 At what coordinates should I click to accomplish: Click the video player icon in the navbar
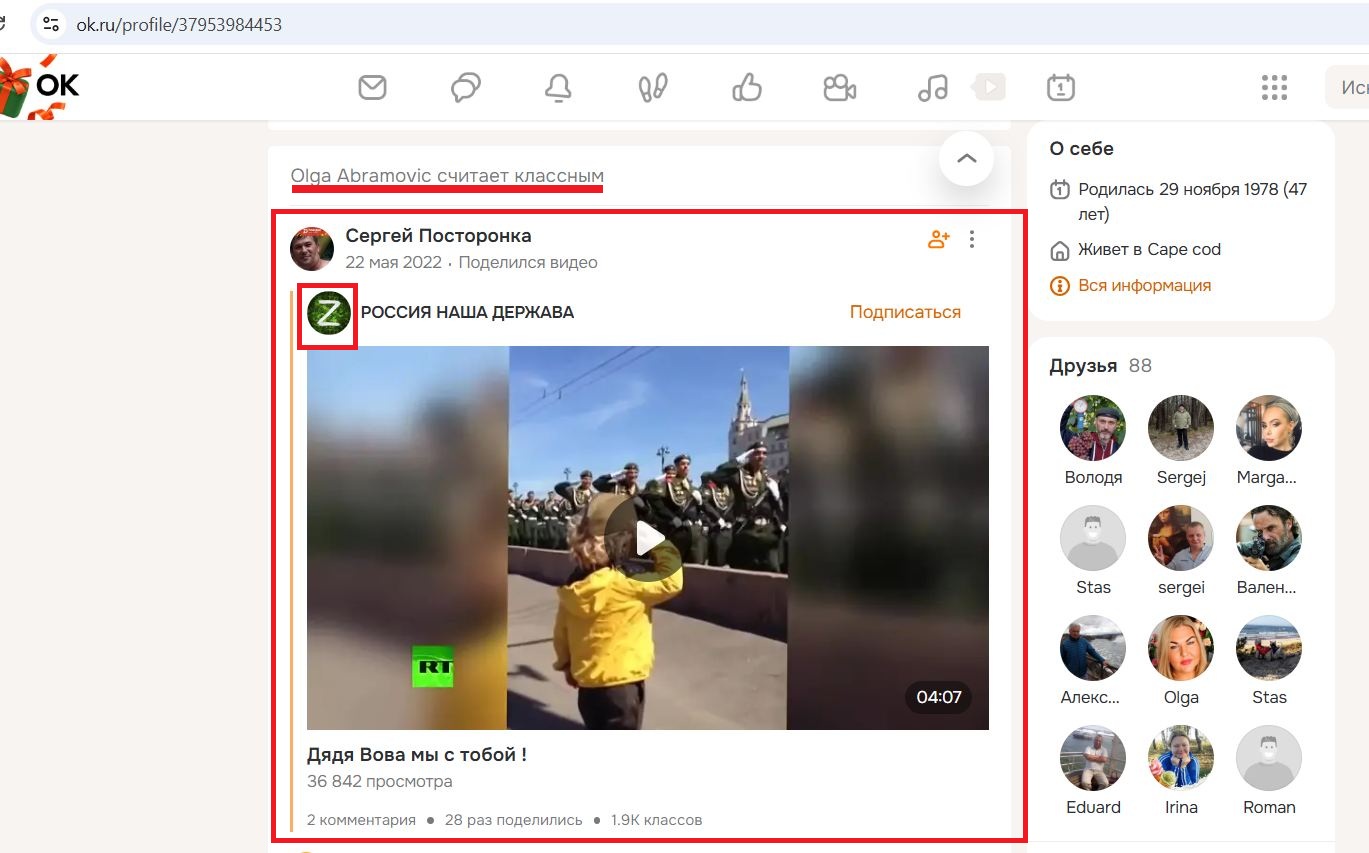point(988,87)
